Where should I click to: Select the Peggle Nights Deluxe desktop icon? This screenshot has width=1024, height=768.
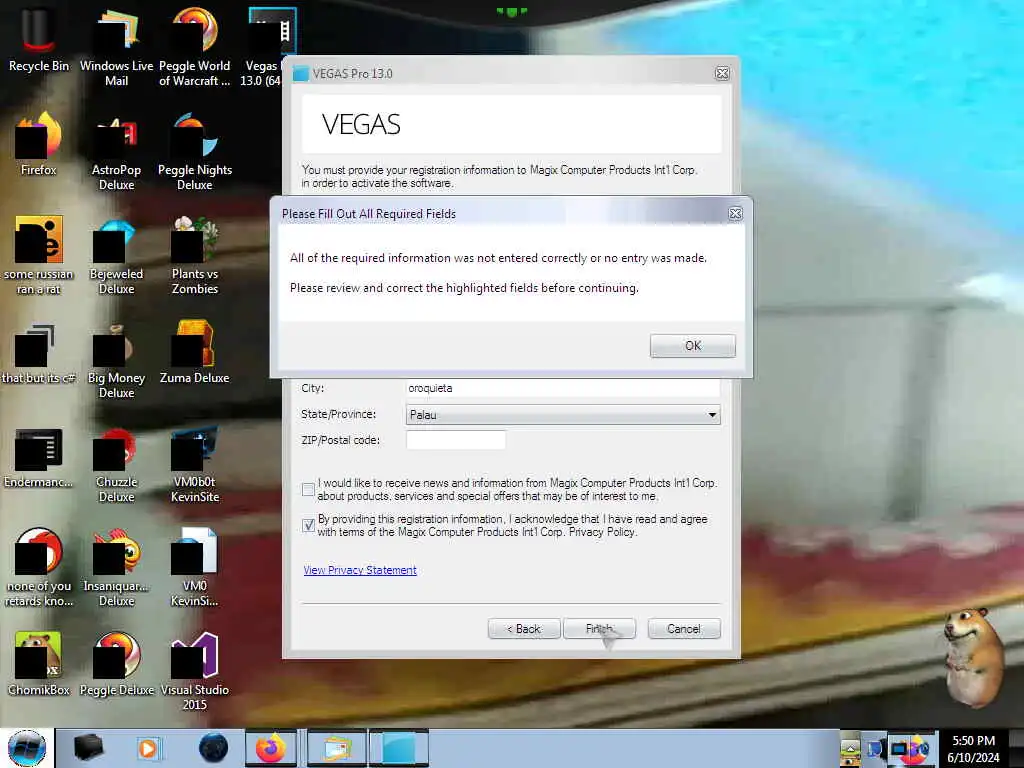195,152
